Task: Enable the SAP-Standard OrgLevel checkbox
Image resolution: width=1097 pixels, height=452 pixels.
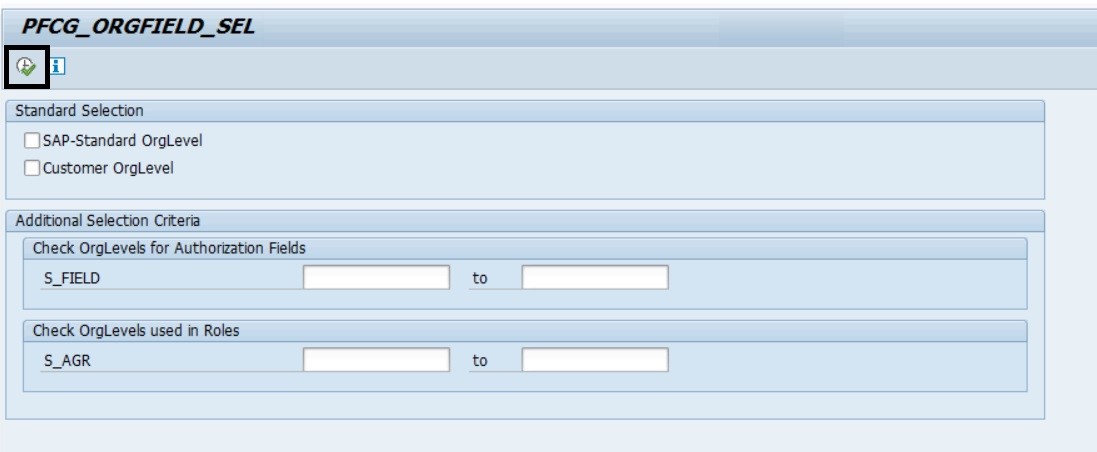Action: pyautogui.click(x=33, y=140)
